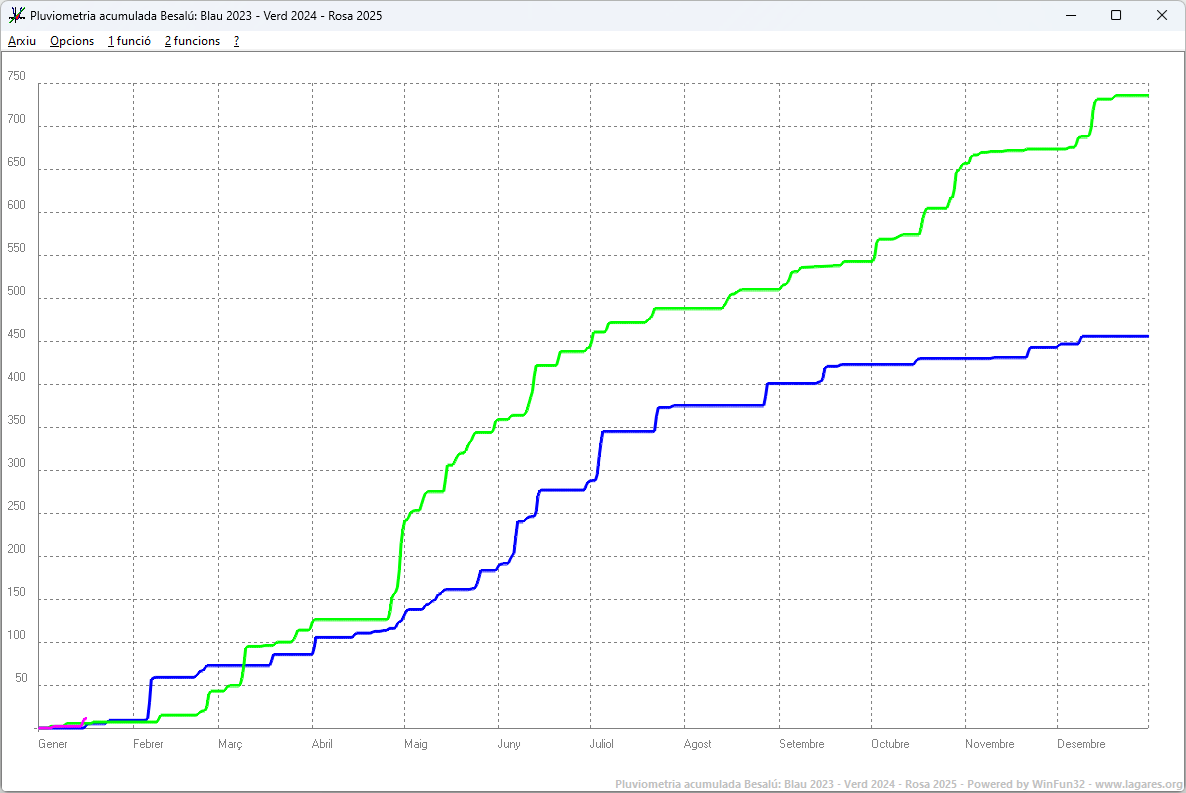The width and height of the screenshot is (1186, 793).
Task: Open the Opcions menu
Action: (72, 41)
